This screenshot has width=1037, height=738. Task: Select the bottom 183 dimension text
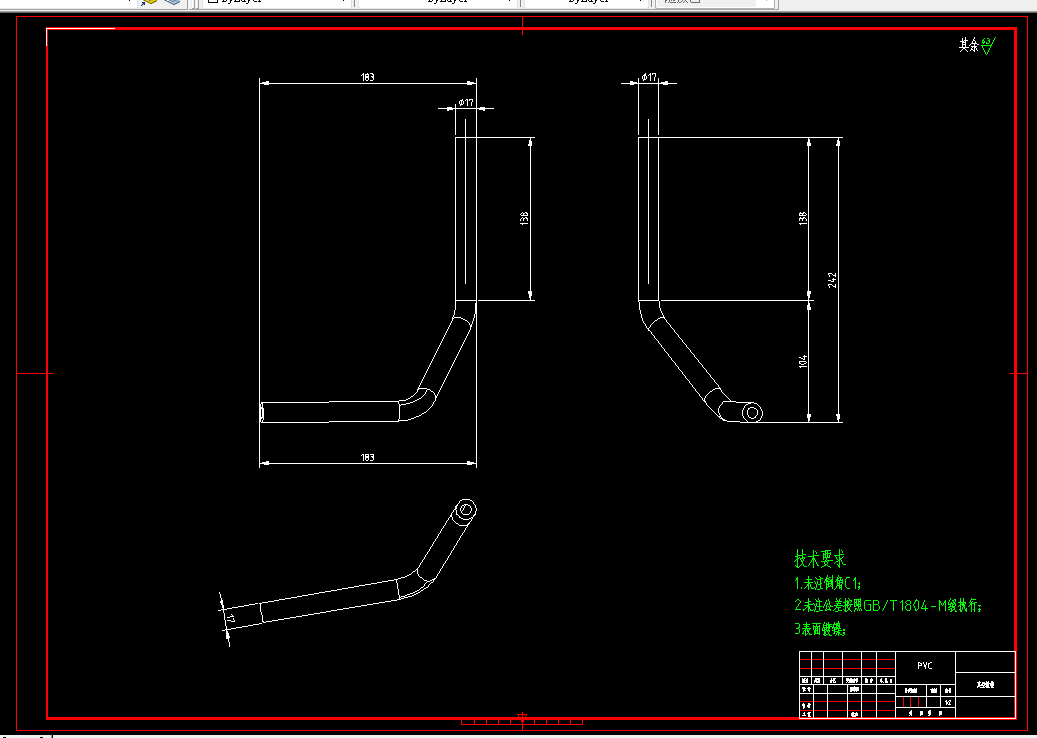368,458
